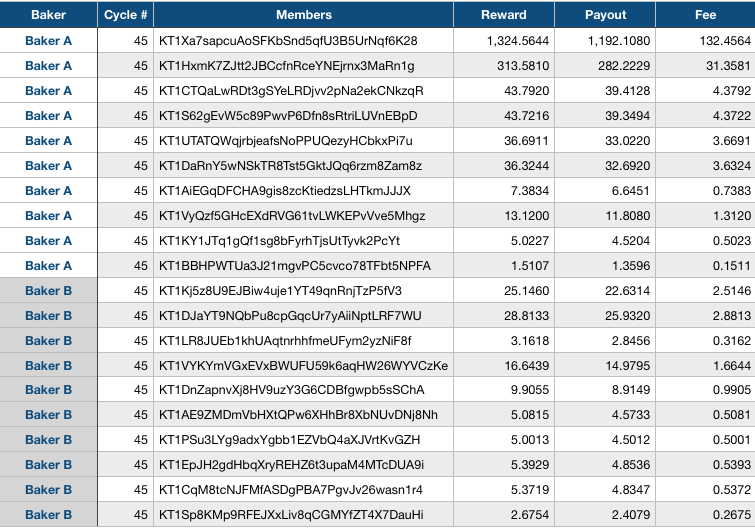Click payout value 14.9795

click(627, 366)
